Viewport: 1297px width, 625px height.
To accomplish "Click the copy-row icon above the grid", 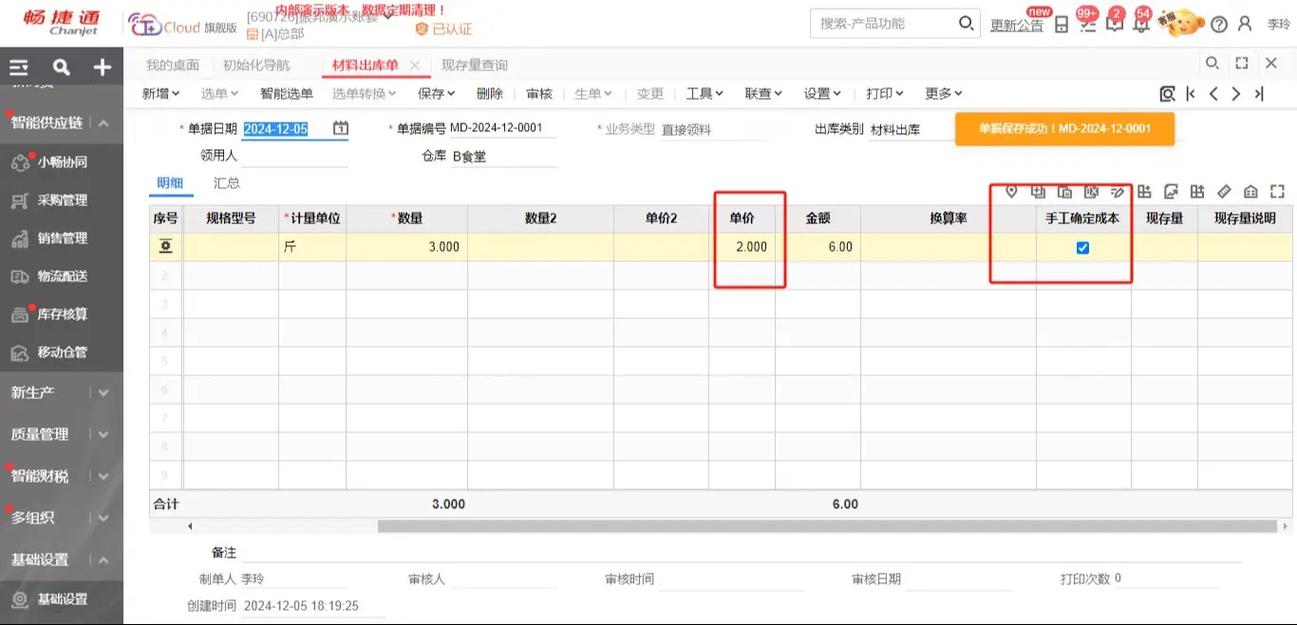I will (1065, 191).
